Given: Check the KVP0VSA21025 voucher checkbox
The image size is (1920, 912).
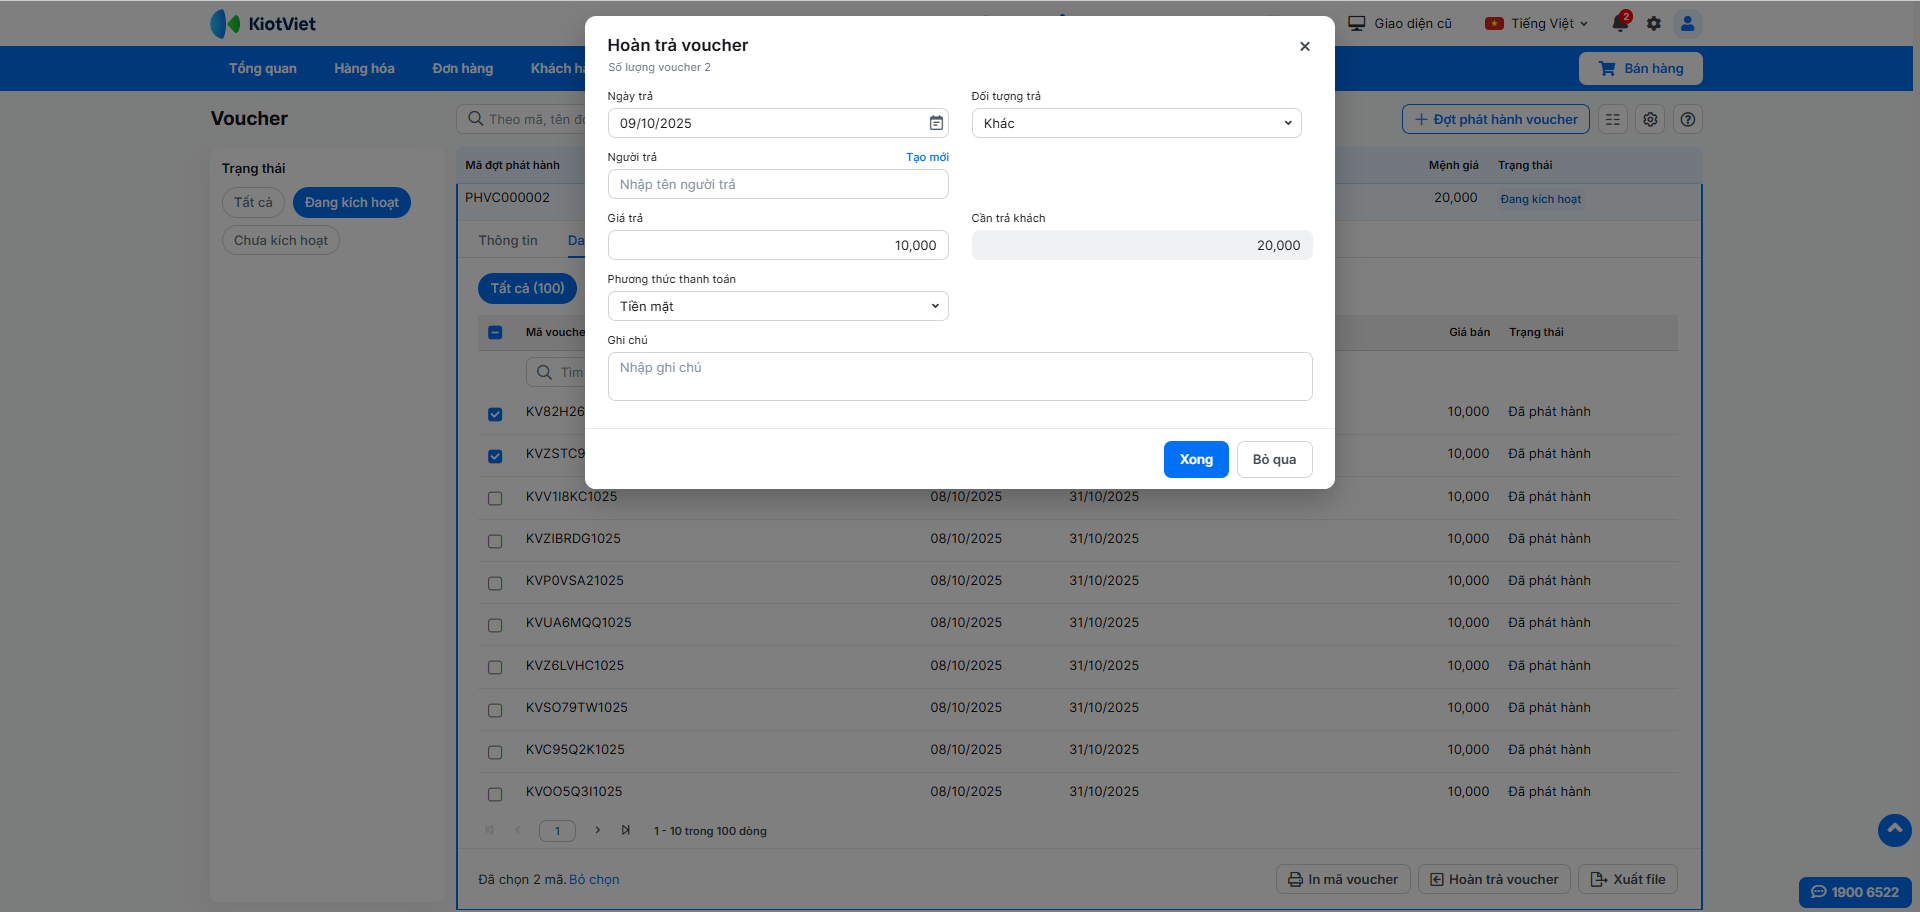Looking at the screenshot, I should tap(495, 583).
